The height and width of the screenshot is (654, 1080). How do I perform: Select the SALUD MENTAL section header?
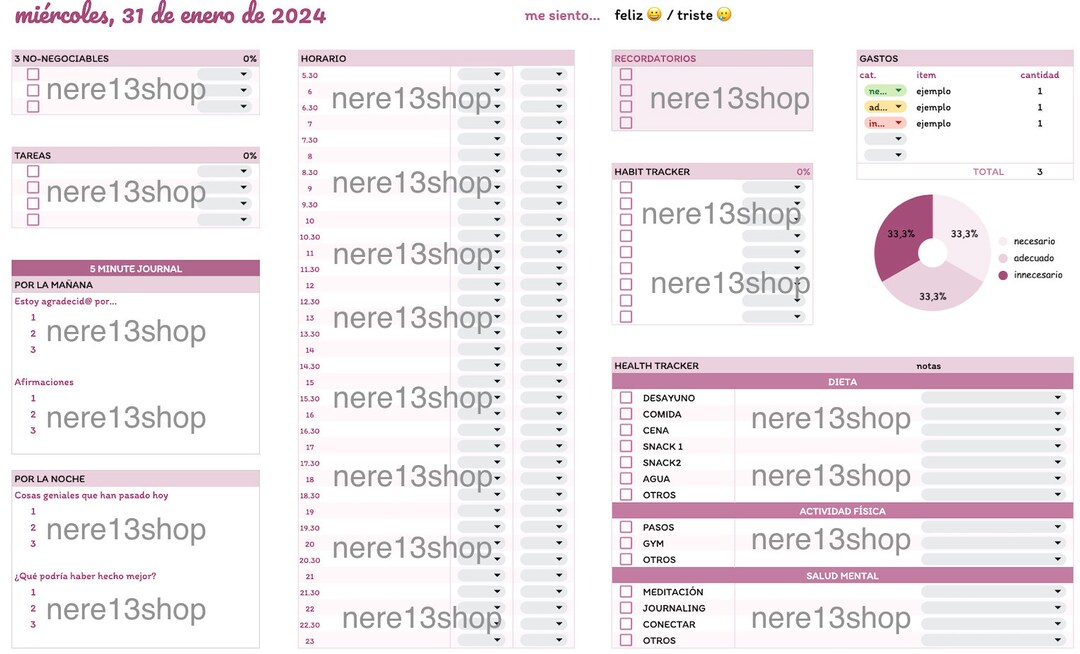pyautogui.click(x=842, y=576)
